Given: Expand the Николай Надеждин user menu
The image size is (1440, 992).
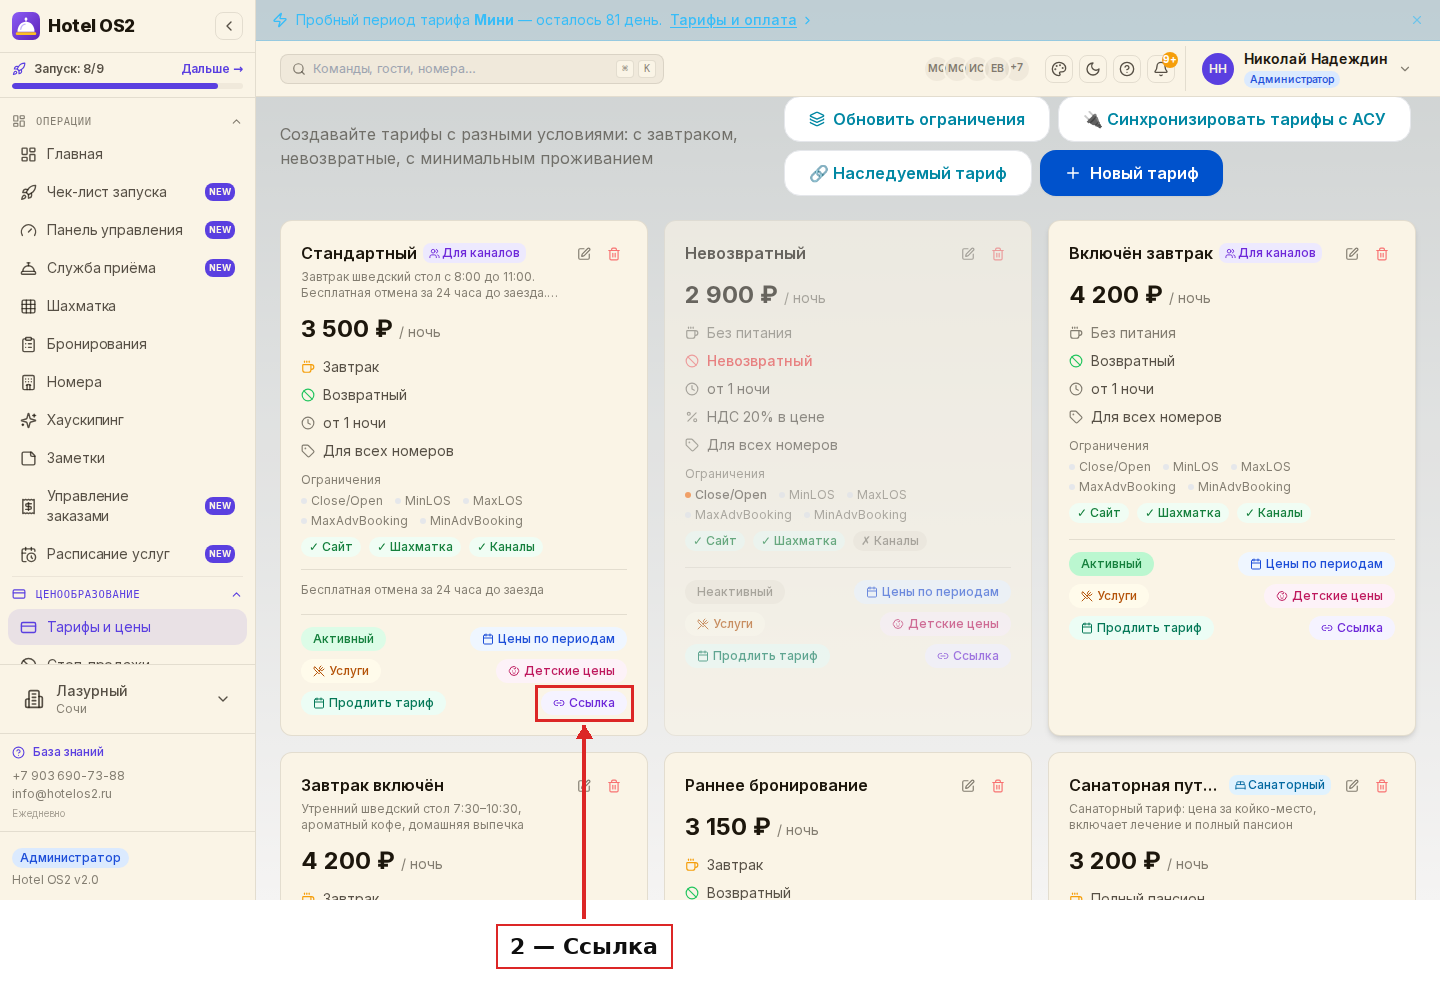Looking at the screenshot, I should (x=1405, y=69).
